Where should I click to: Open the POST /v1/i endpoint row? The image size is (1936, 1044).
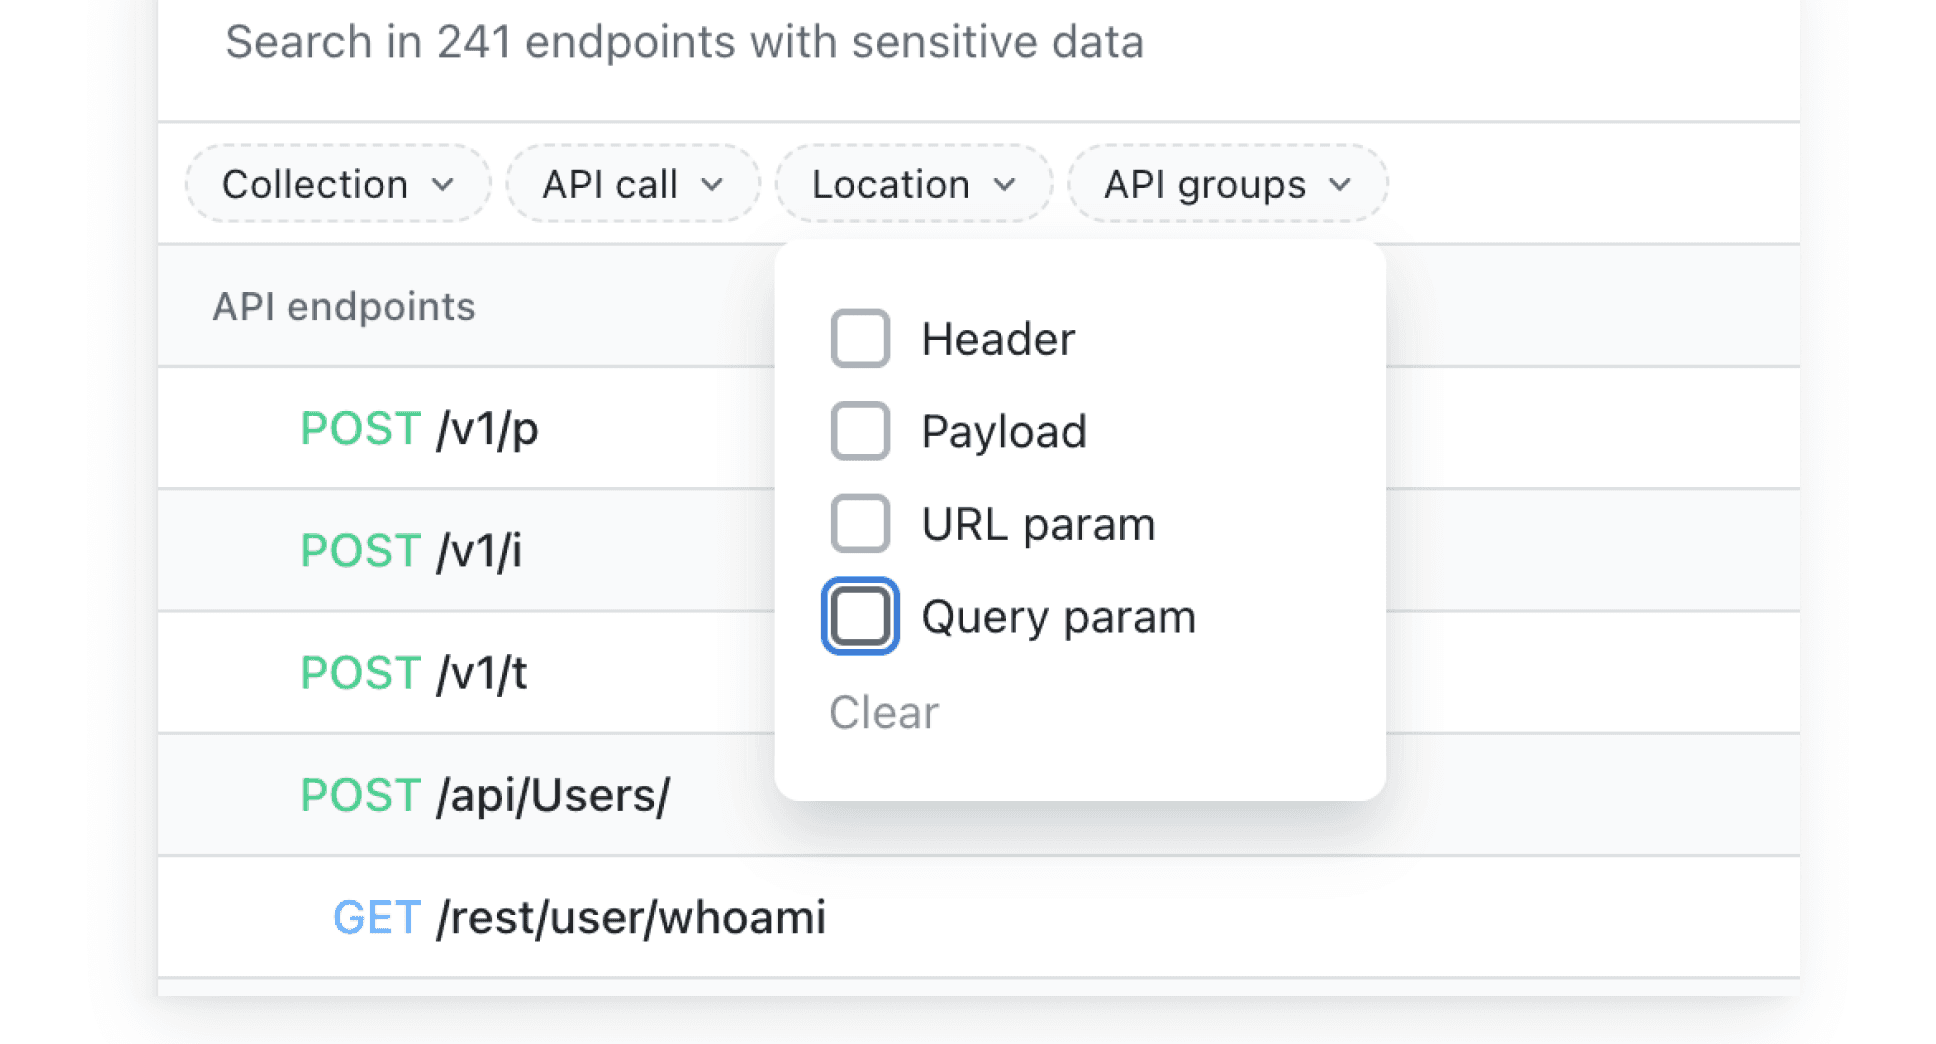pos(411,550)
